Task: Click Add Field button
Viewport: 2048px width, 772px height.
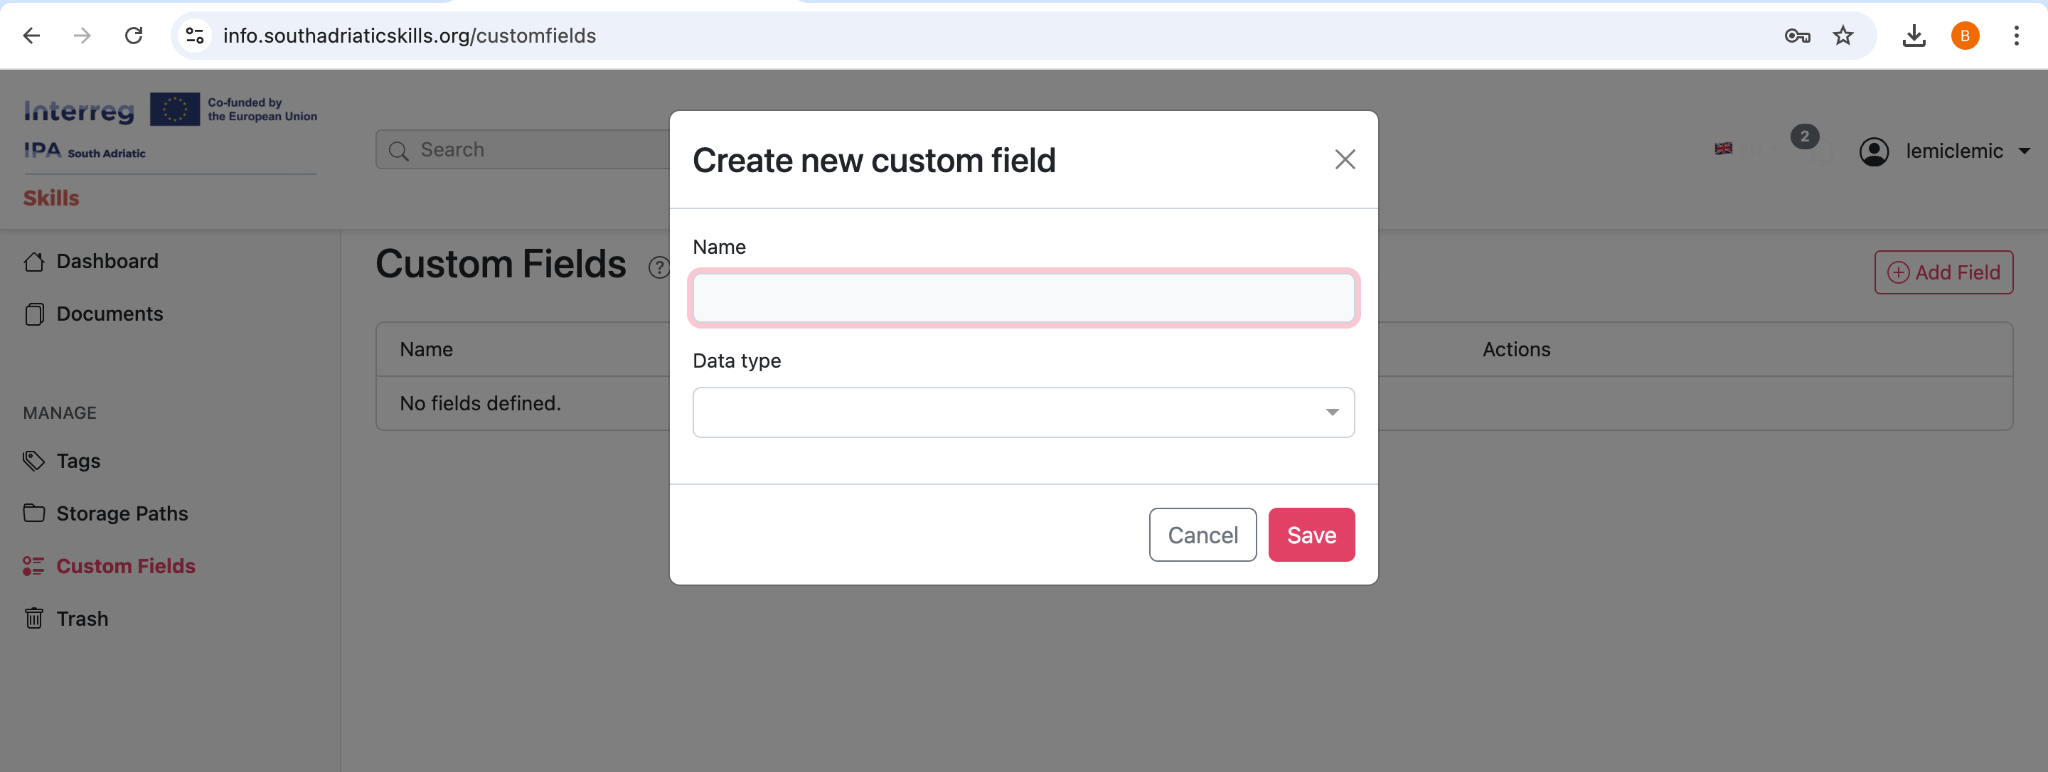Action: pyautogui.click(x=1943, y=272)
